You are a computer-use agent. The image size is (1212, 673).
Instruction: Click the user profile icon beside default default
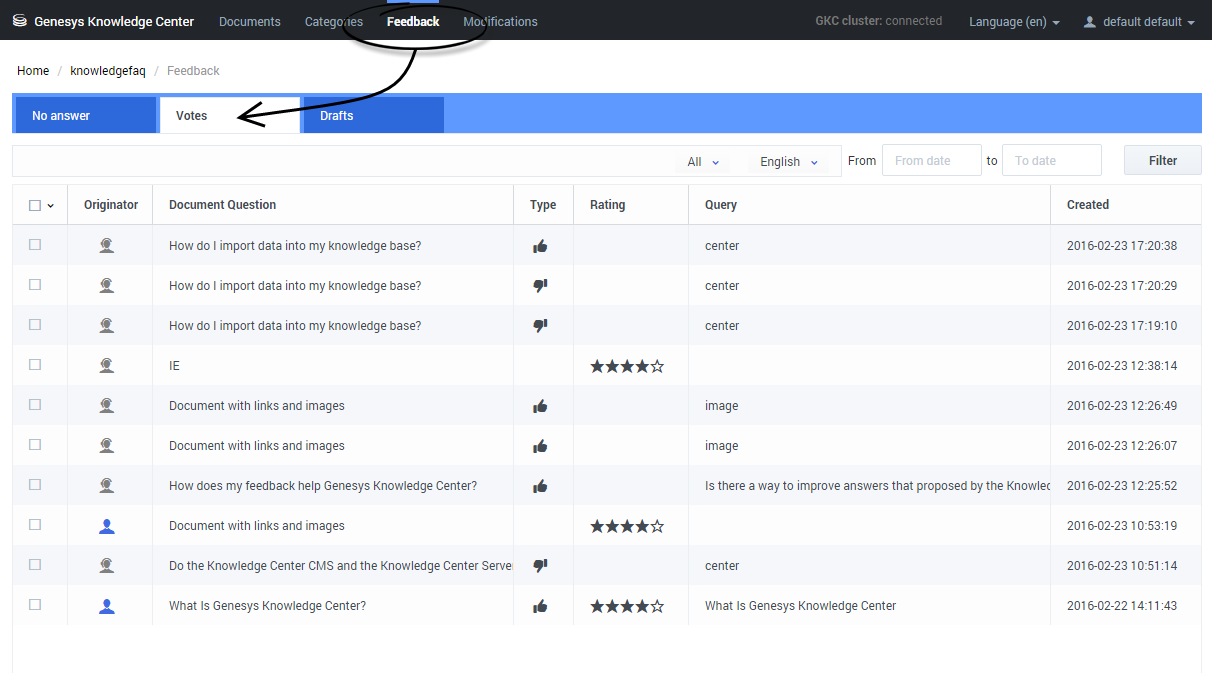pyautogui.click(x=1090, y=21)
